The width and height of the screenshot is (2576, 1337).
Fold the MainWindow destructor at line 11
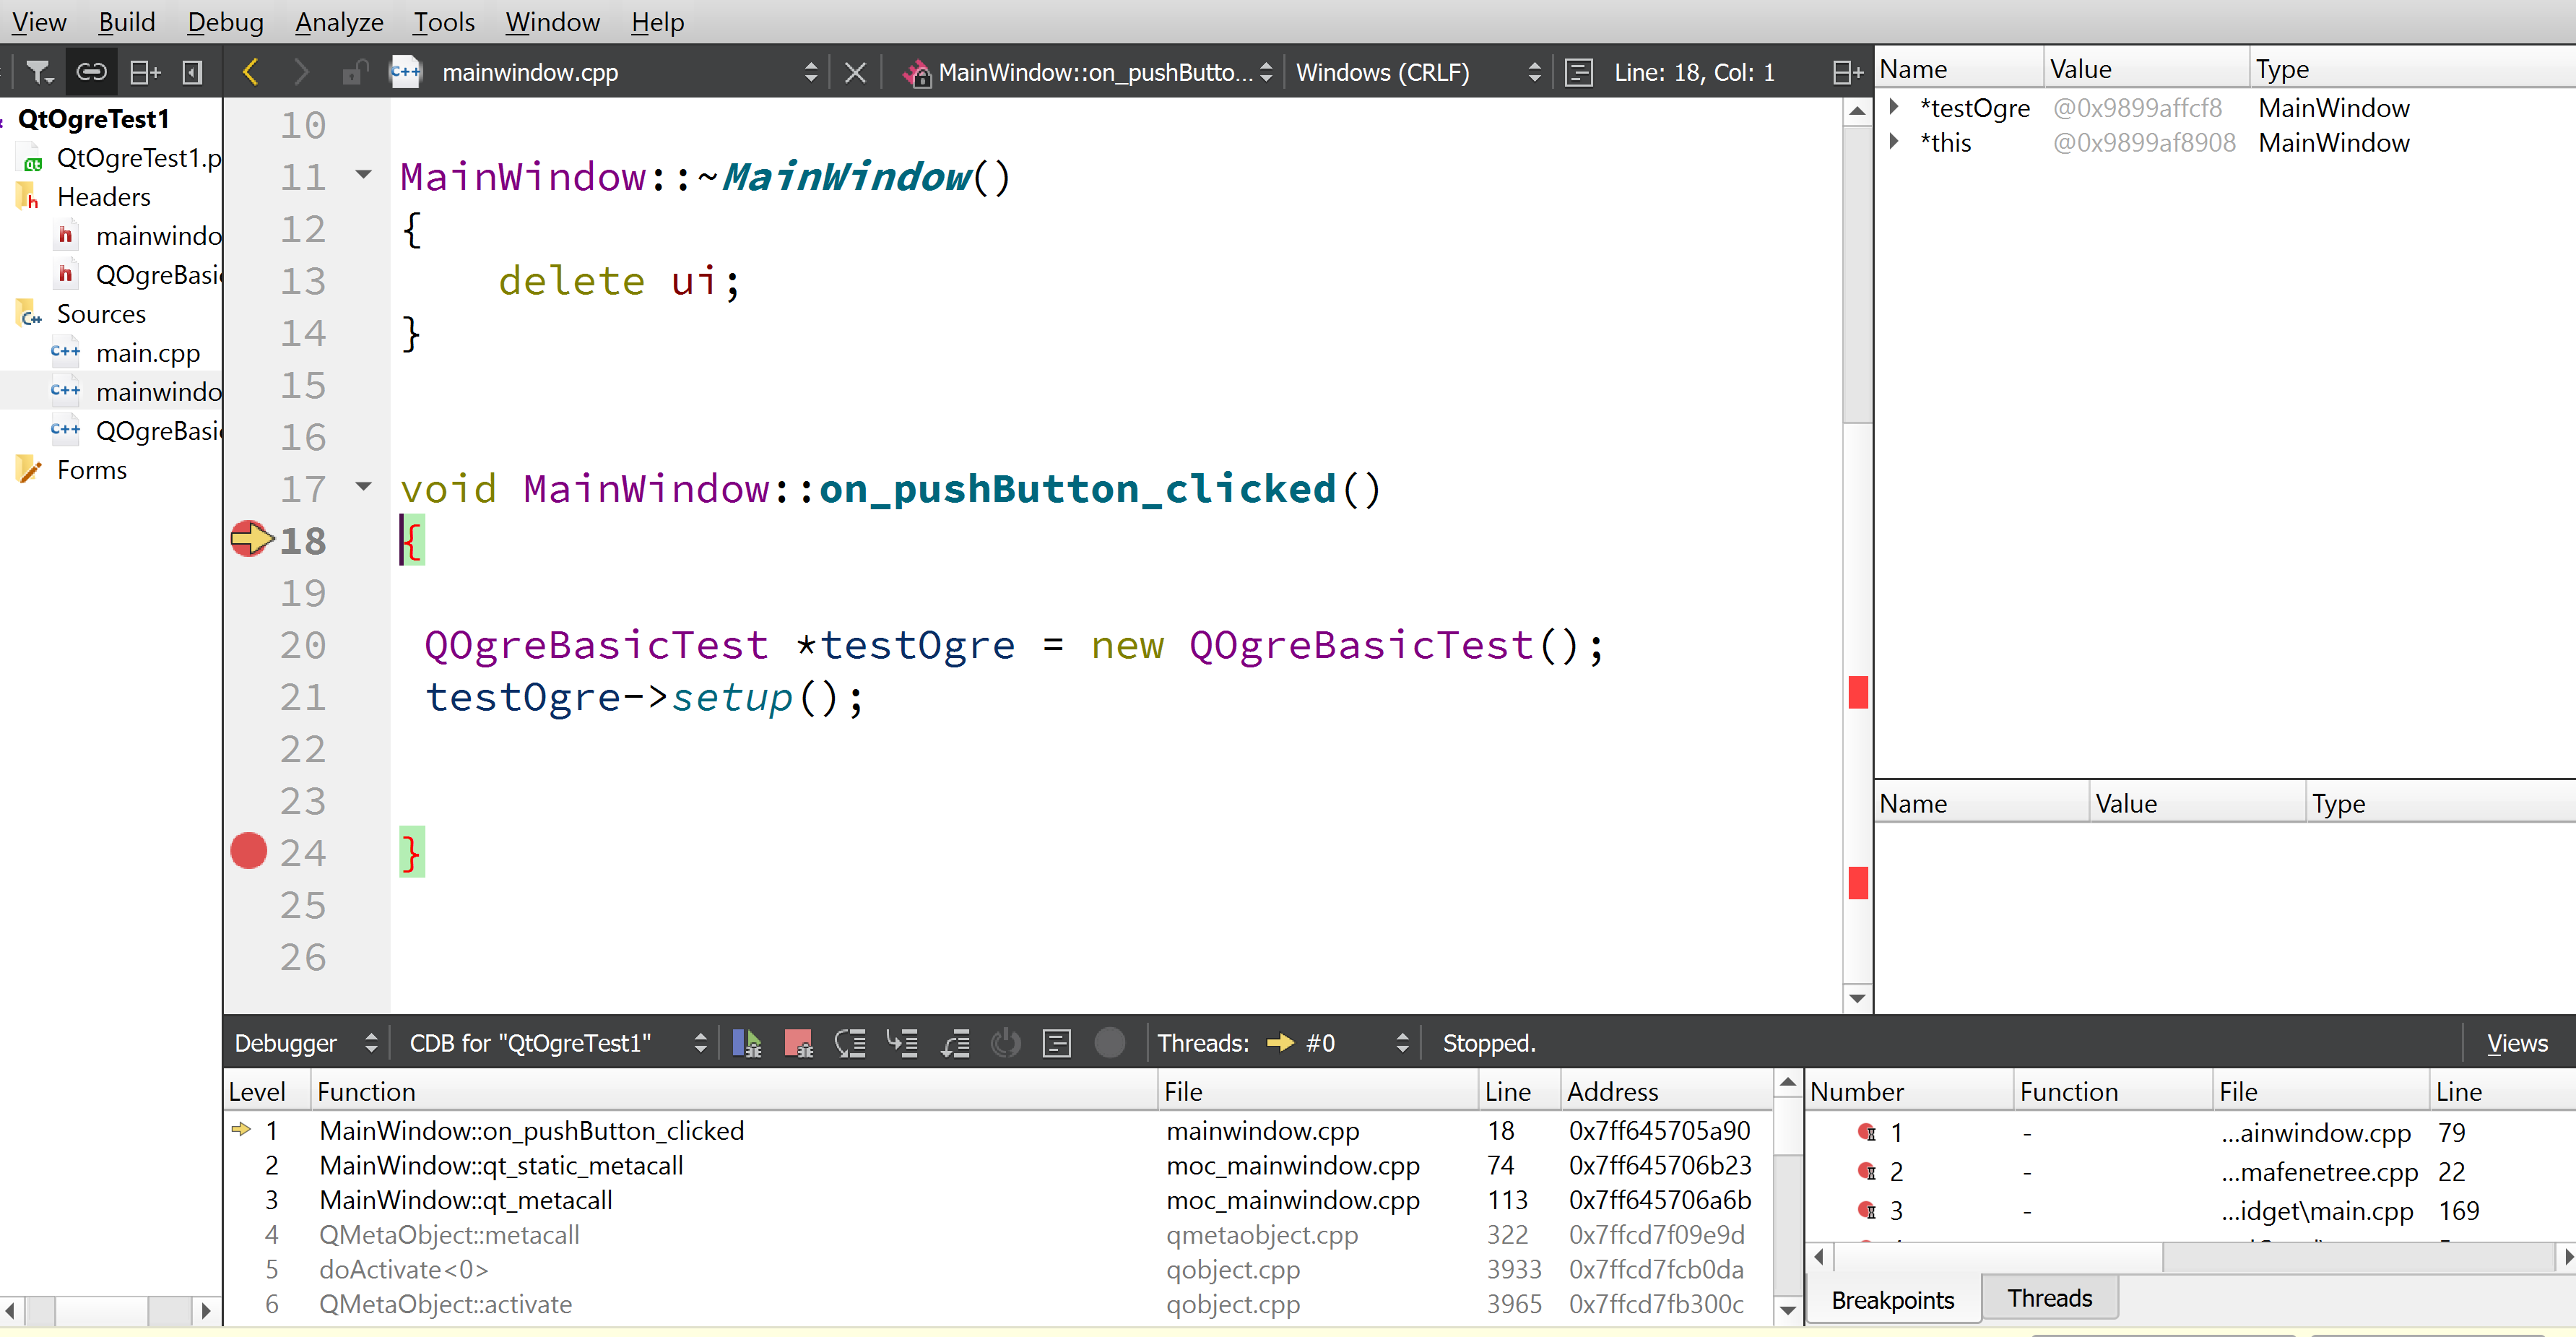coord(363,175)
